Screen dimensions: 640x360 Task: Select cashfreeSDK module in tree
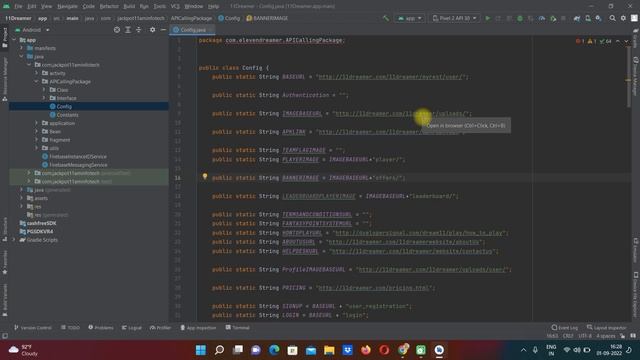click(x=38, y=223)
